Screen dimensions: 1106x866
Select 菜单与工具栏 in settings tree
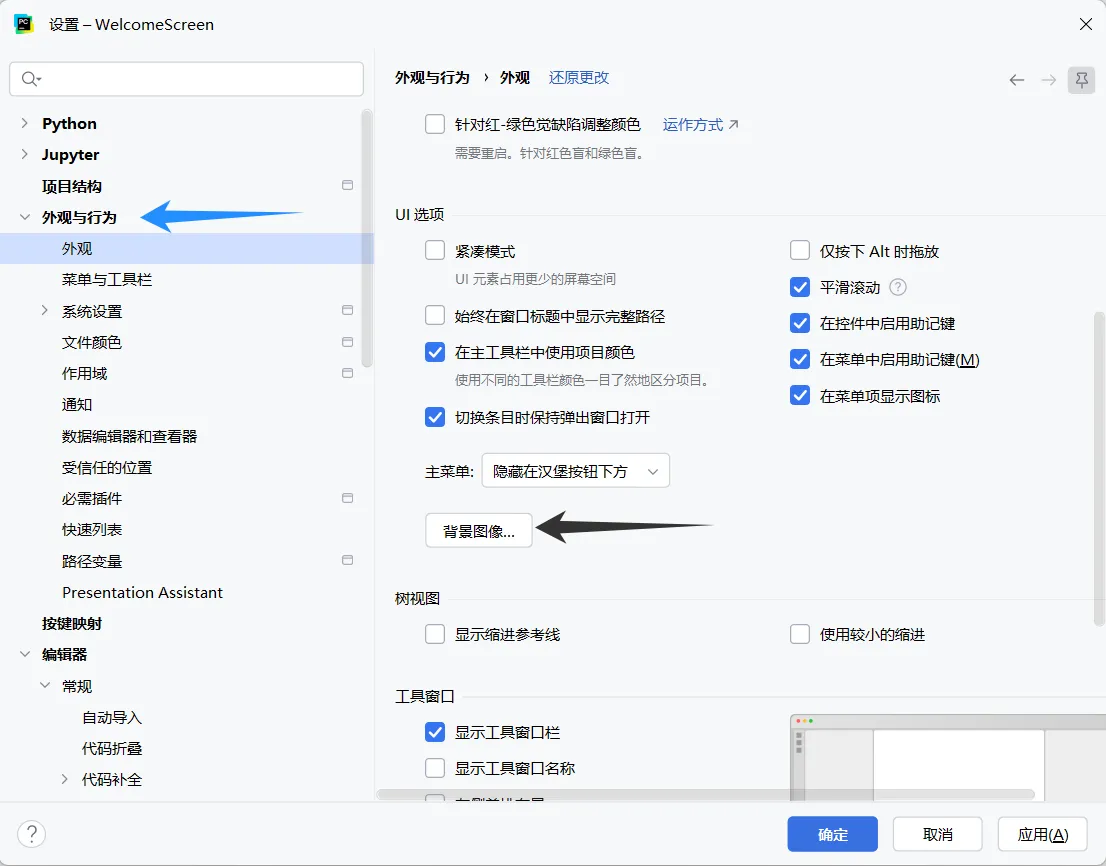(x=107, y=280)
